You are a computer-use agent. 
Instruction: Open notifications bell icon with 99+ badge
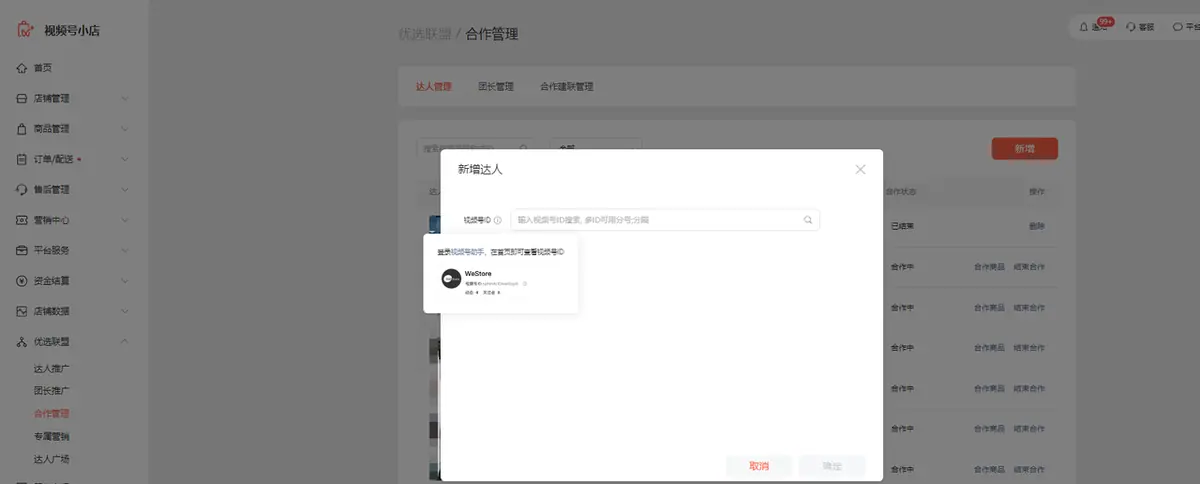point(1084,27)
